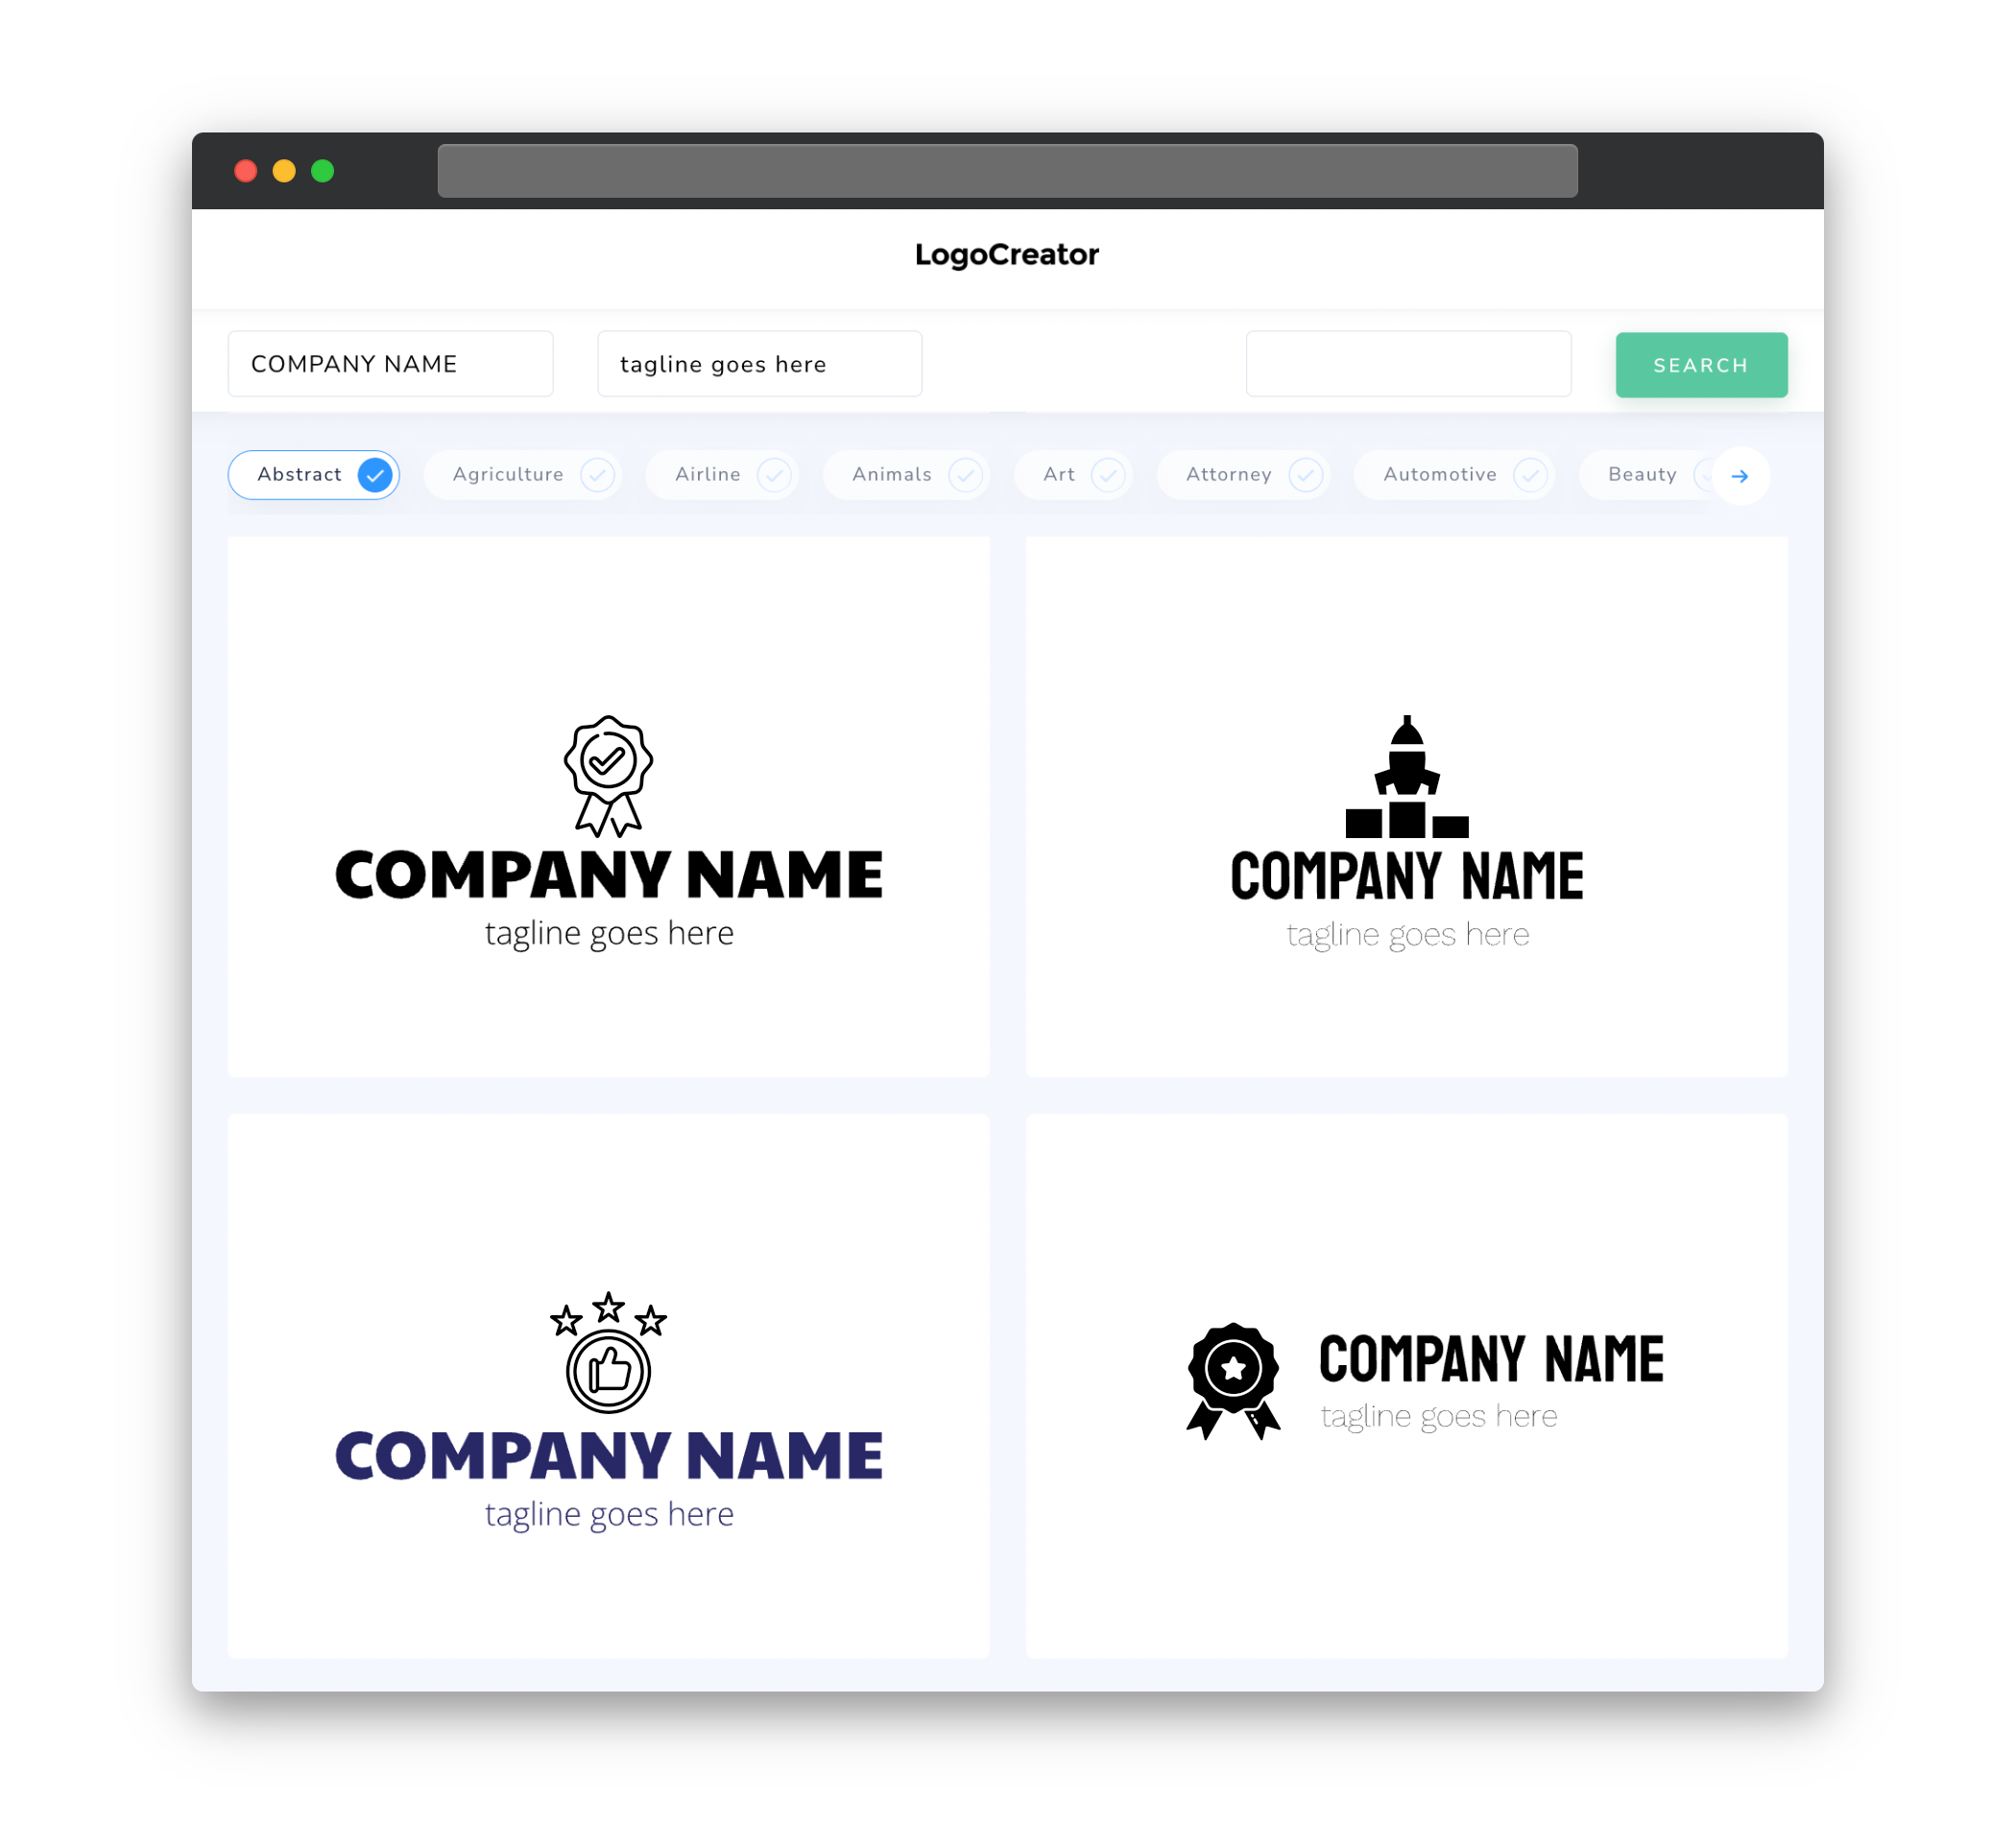Image resolution: width=2016 pixels, height=1824 pixels.
Task: Click the Agriculture category checkmark icon
Action: click(597, 474)
